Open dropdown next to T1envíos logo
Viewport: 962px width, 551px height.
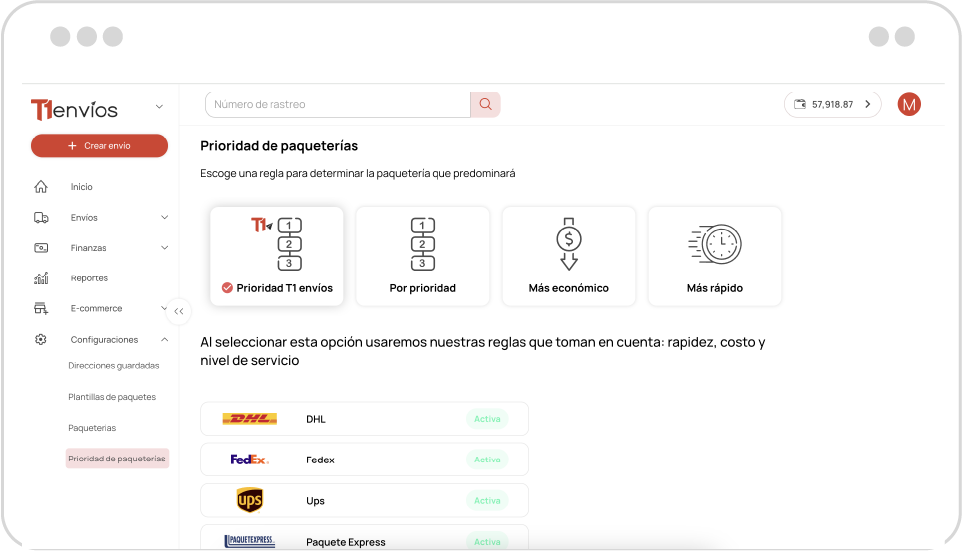click(x=160, y=107)
